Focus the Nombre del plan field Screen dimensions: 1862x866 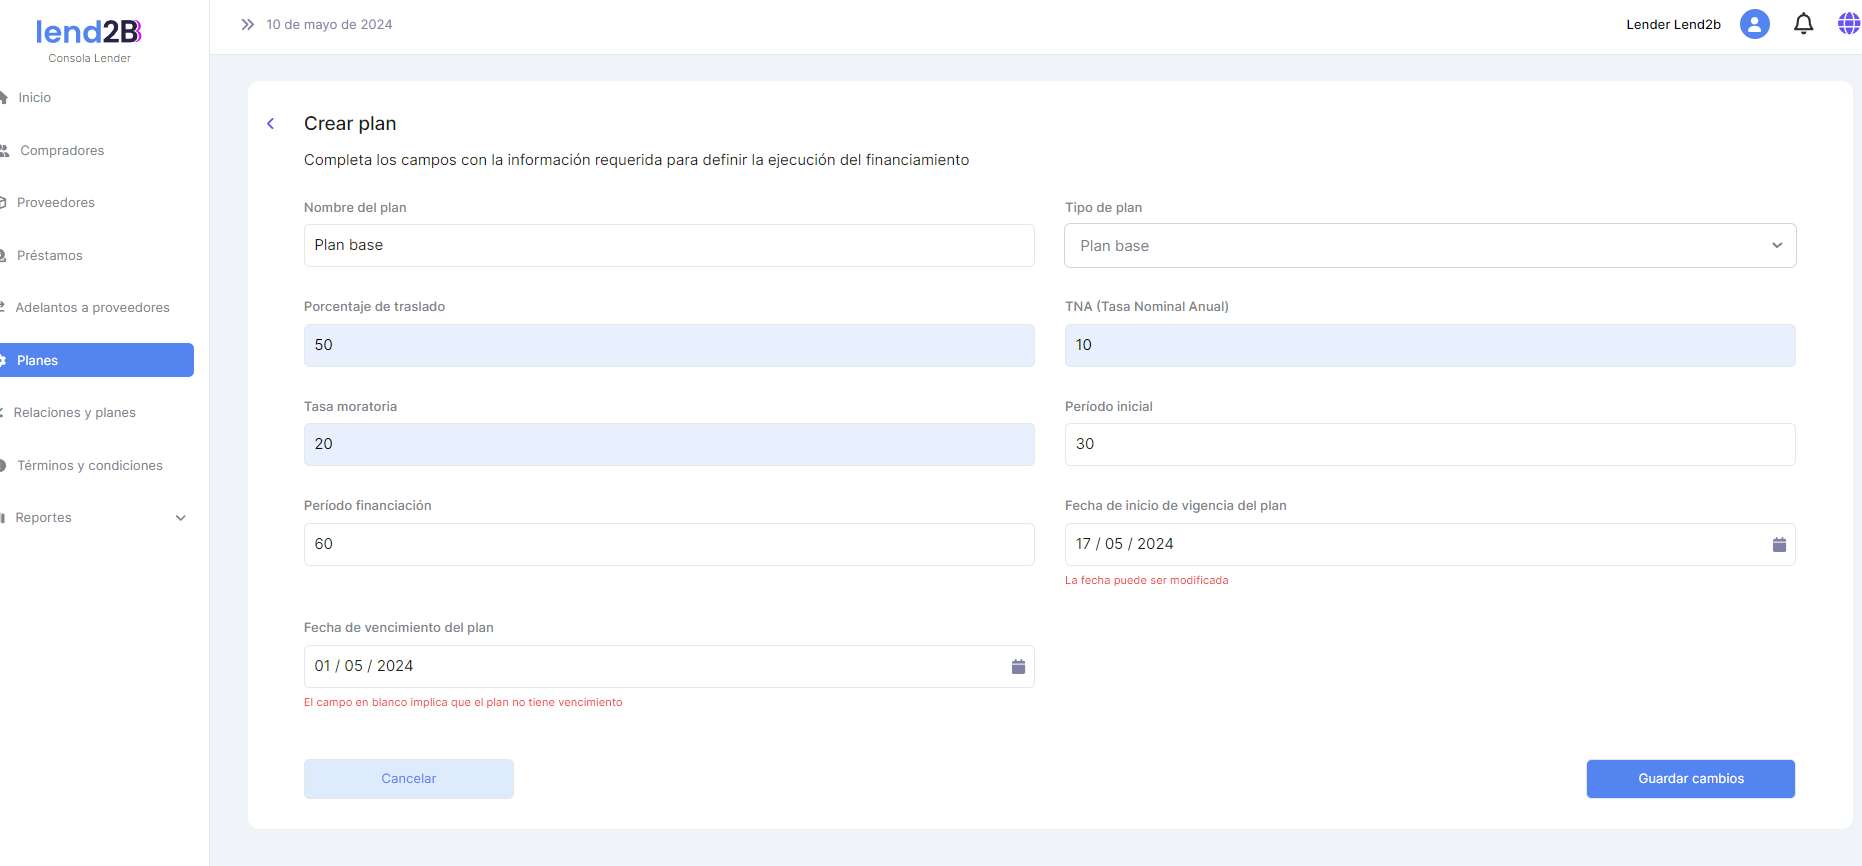(x=668, y=246)
